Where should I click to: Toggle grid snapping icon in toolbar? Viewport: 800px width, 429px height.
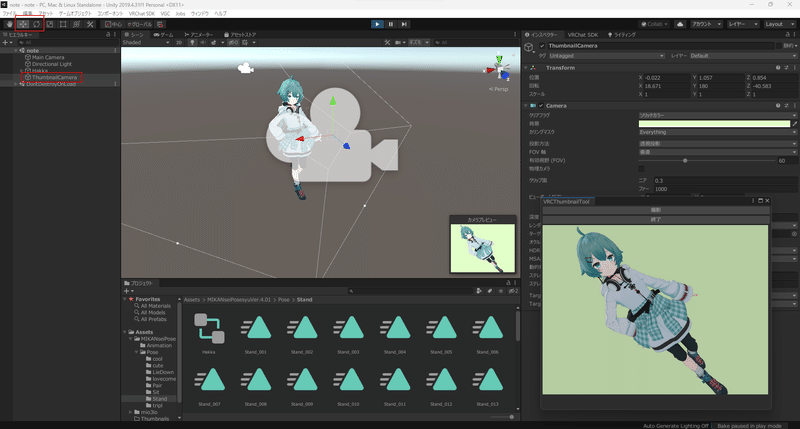[160, 24]
